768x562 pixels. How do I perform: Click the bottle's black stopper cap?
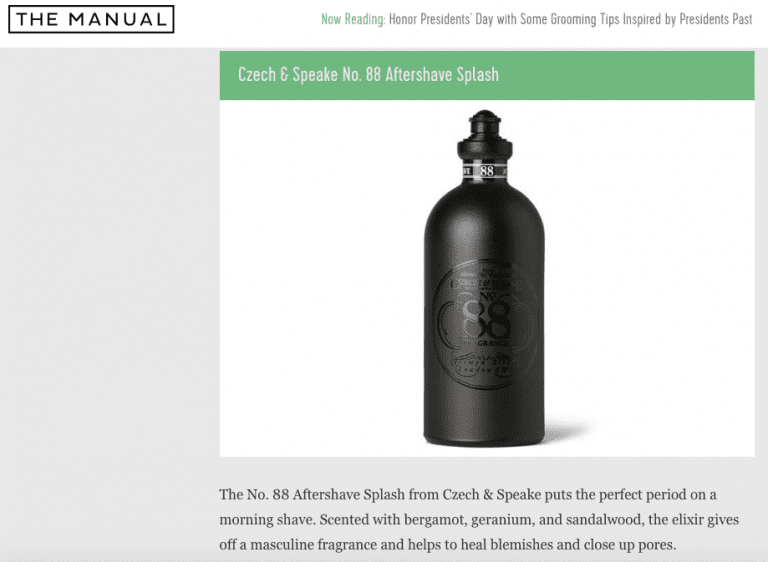click(485, 137)
